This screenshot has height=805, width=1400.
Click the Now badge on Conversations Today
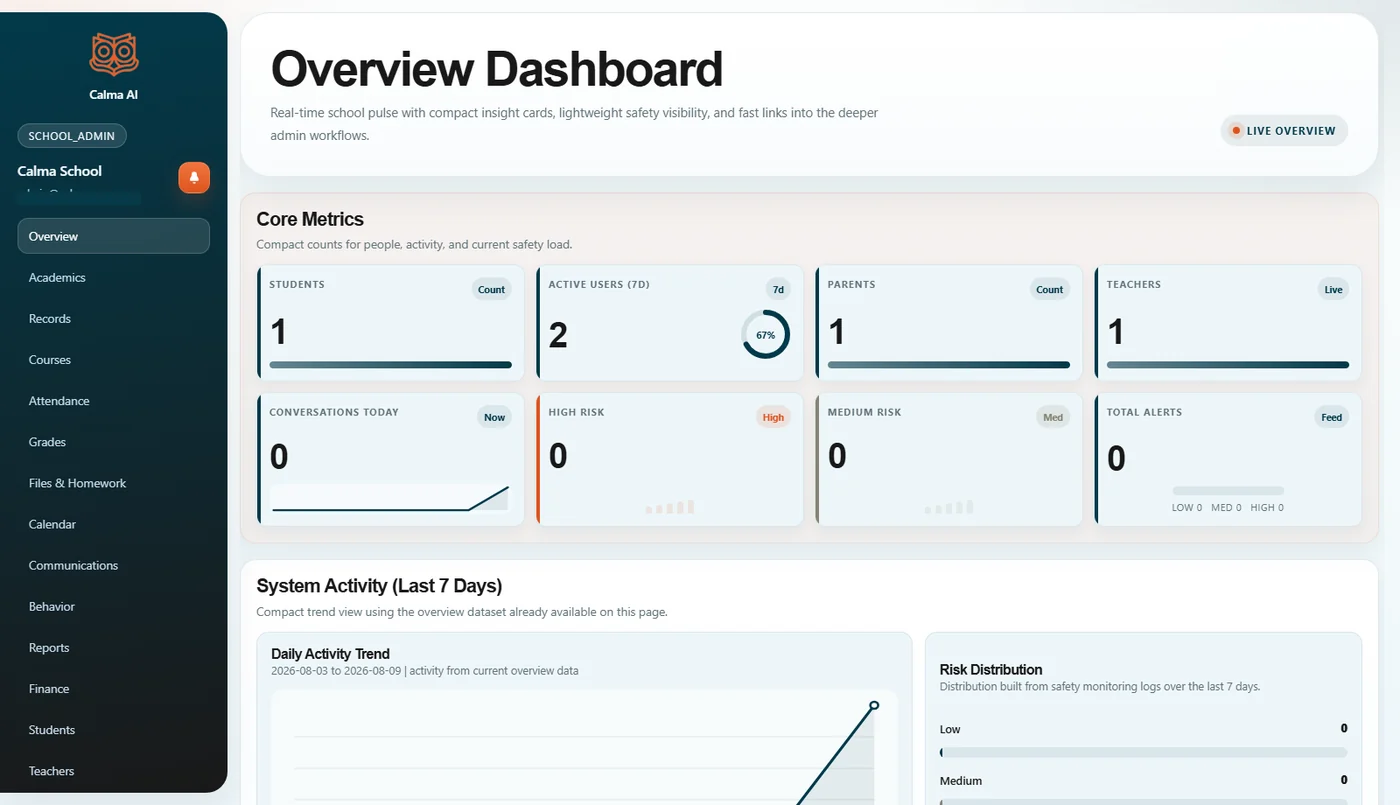495,417
